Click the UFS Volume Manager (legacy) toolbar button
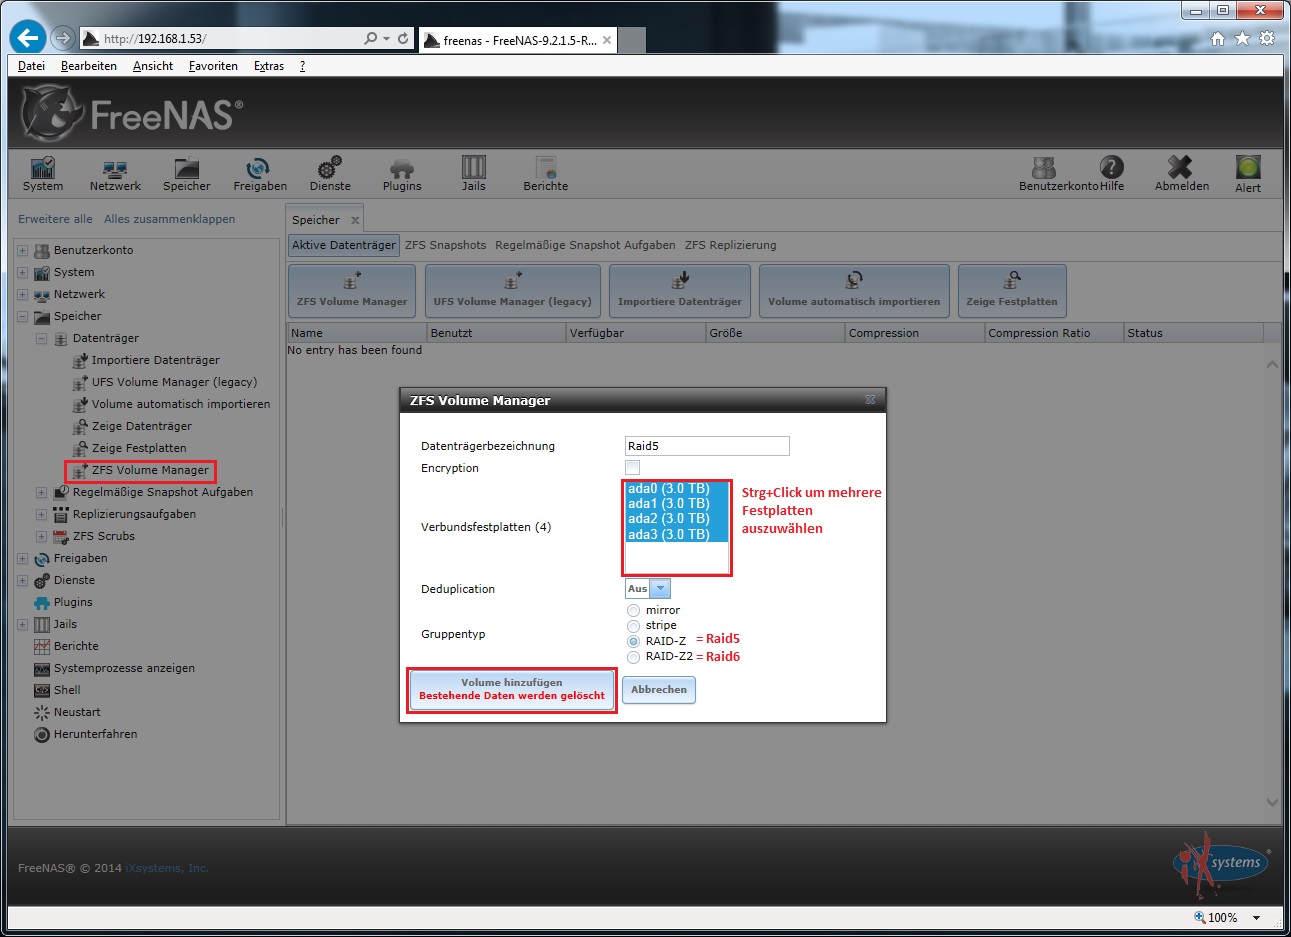 (512, 291)
